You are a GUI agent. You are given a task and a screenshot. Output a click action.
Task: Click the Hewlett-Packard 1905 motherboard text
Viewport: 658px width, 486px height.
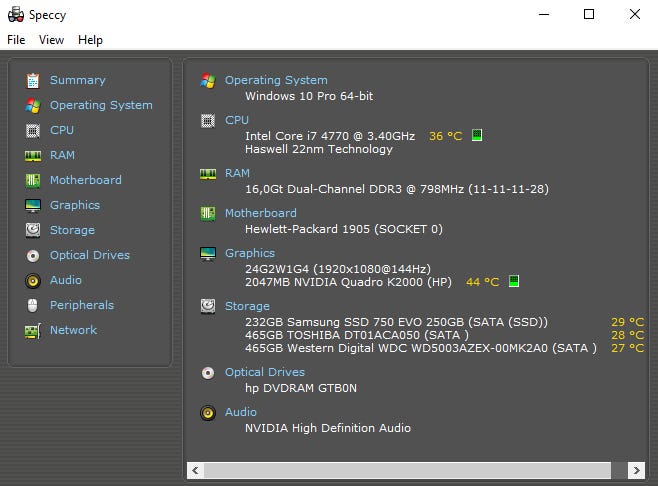point(344,229)
